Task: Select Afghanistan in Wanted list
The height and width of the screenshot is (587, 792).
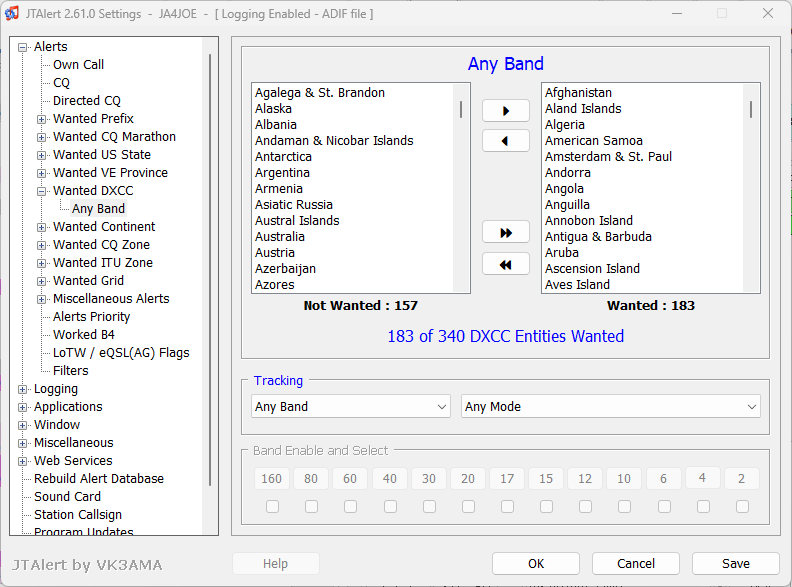Action: coord(578,93)
